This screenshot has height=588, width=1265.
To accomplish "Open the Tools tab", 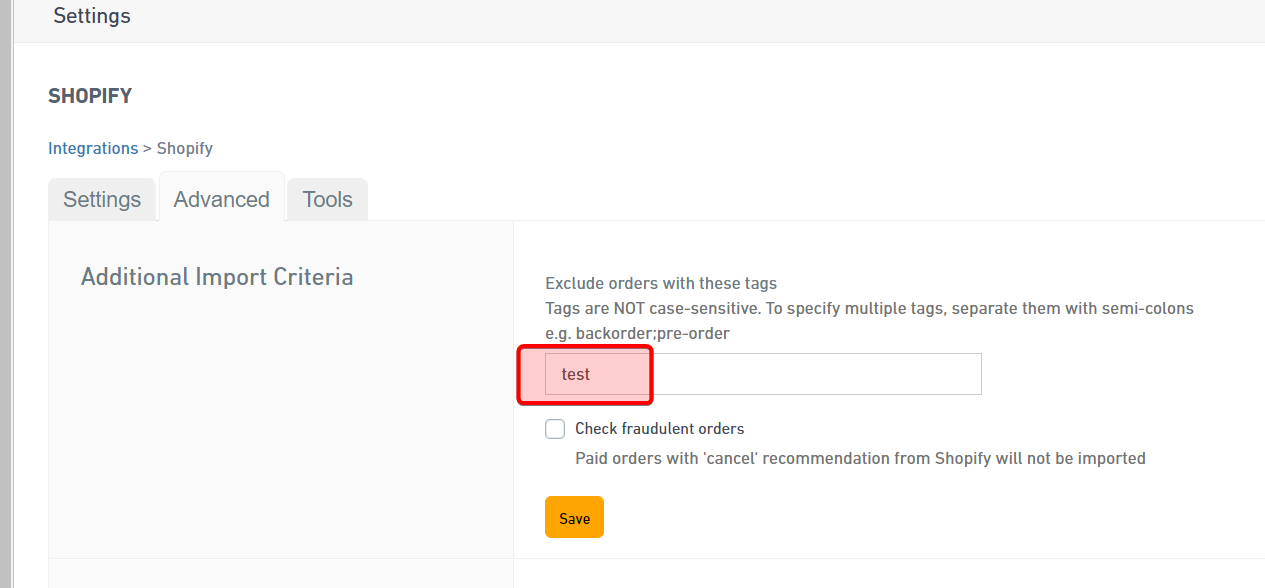I will pyautogui.click(x=327, y=200).
